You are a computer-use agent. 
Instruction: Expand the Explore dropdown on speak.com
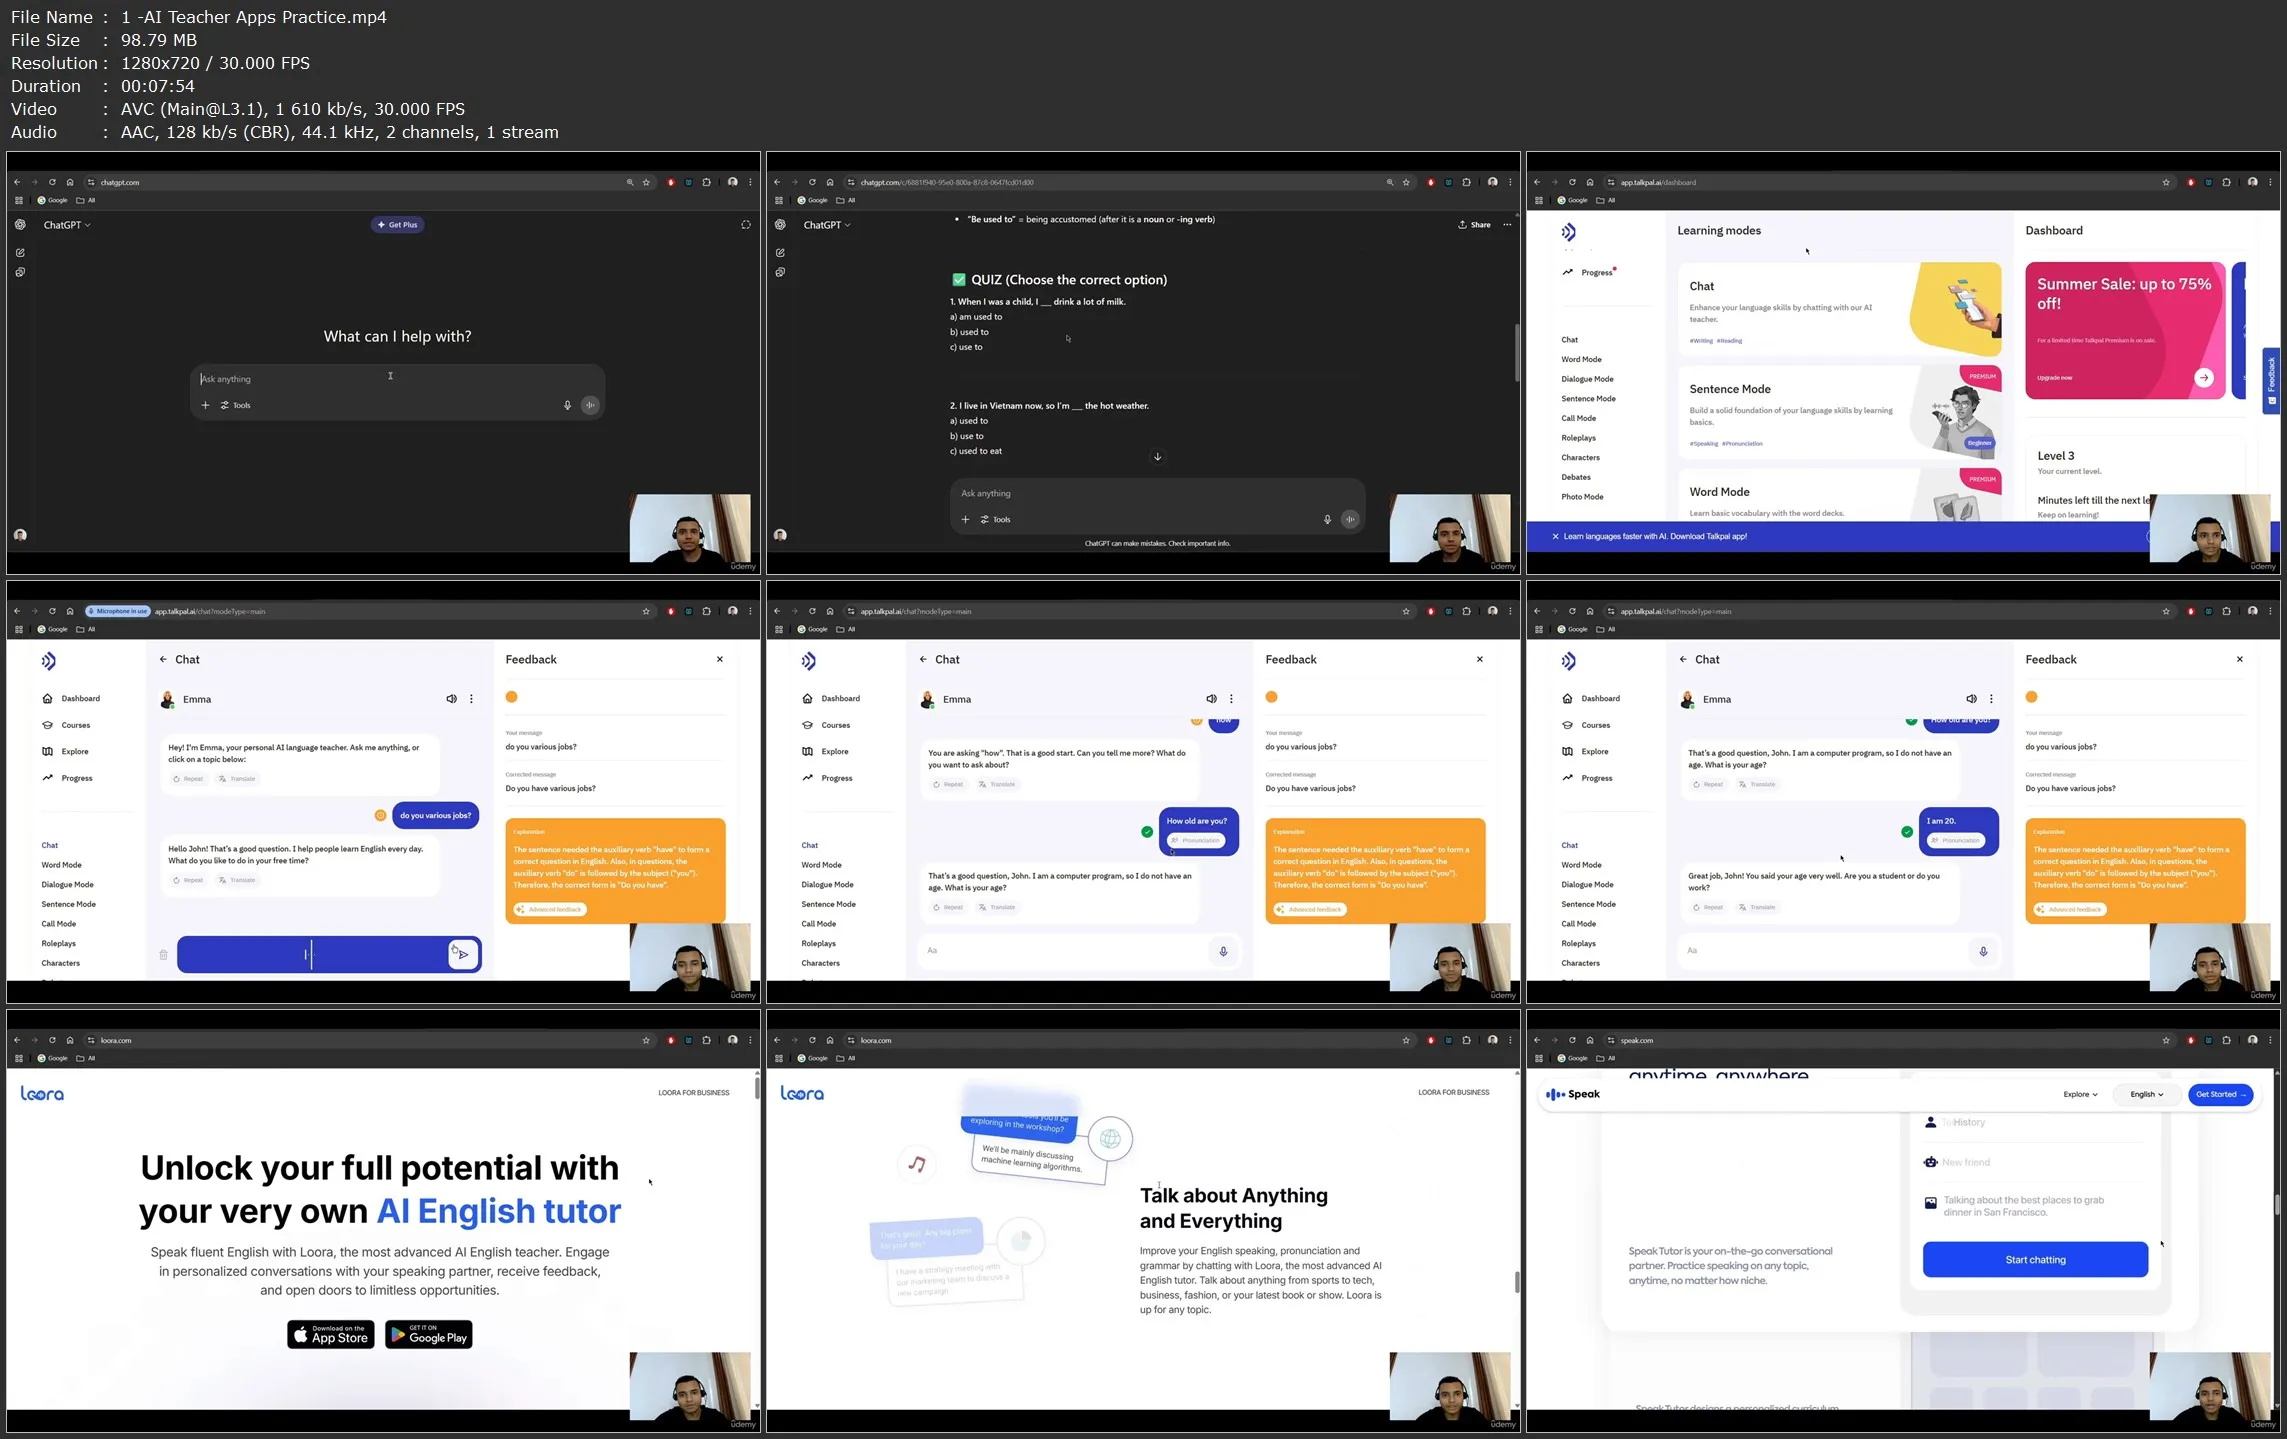tap(2080, 1095)
